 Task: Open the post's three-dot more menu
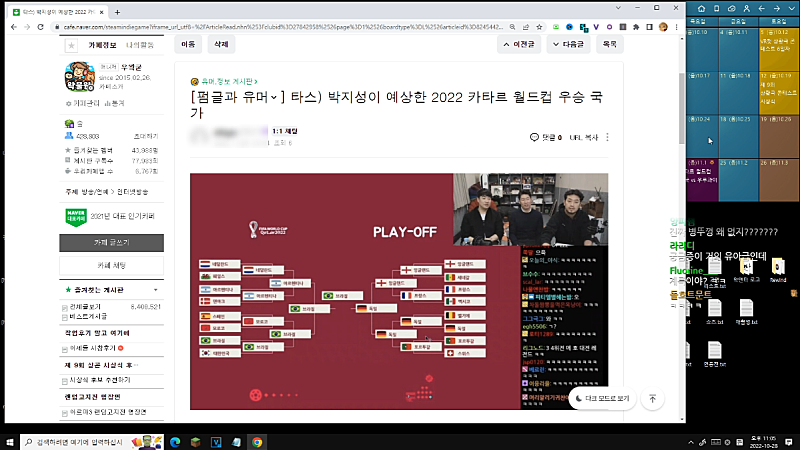(607, 137)
